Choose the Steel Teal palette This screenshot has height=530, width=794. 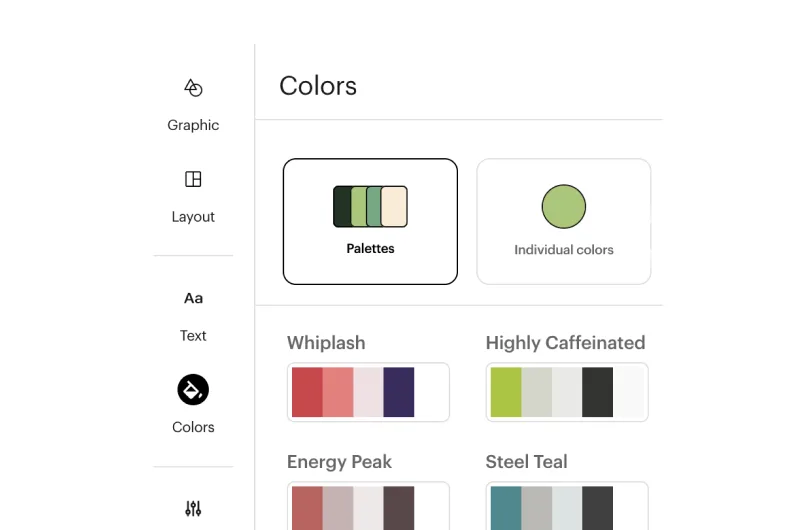click(x=567, y=506)
